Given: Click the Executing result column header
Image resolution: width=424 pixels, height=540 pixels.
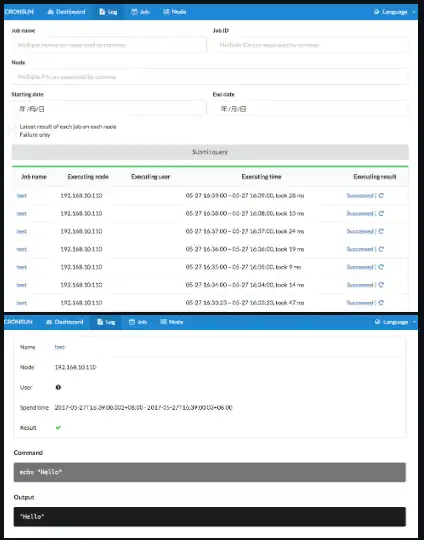Looking at the screenshot, I should tap(375, 177).
